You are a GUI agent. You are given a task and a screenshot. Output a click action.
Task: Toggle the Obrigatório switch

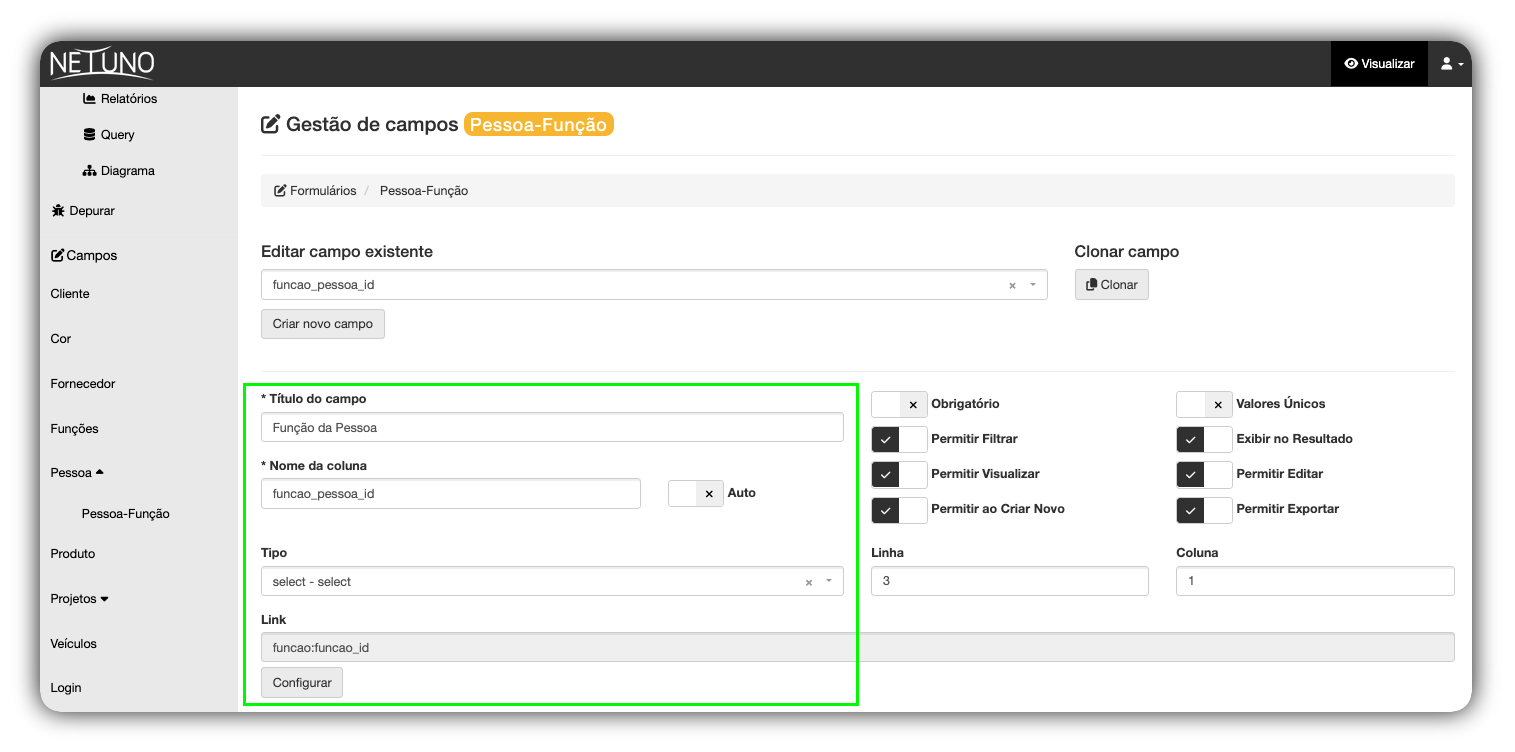[x=899, y=404]
